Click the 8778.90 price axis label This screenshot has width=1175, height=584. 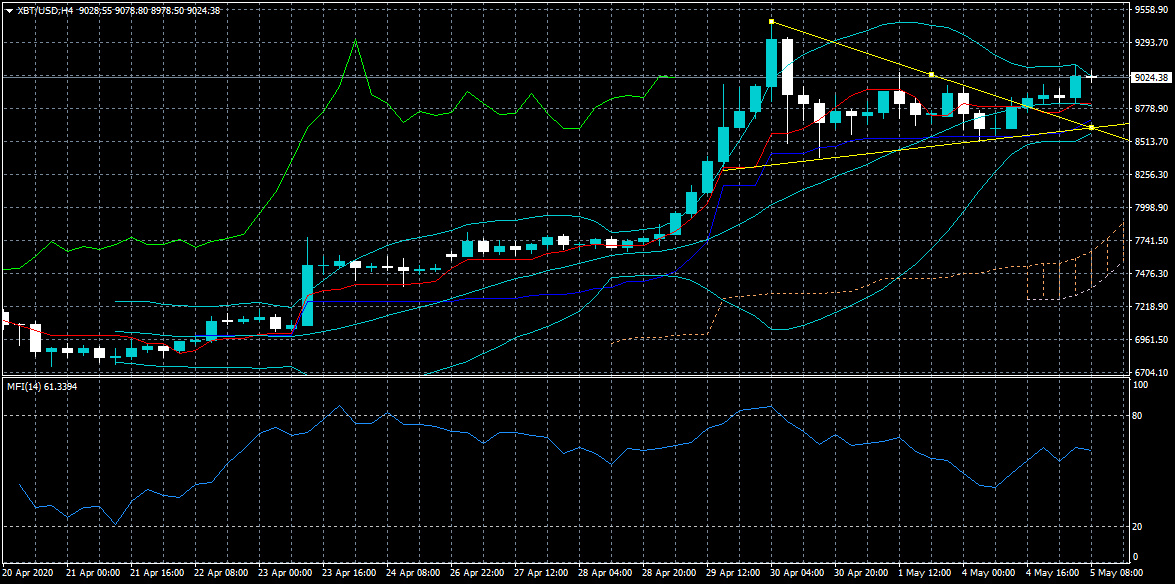point(1153,109)
